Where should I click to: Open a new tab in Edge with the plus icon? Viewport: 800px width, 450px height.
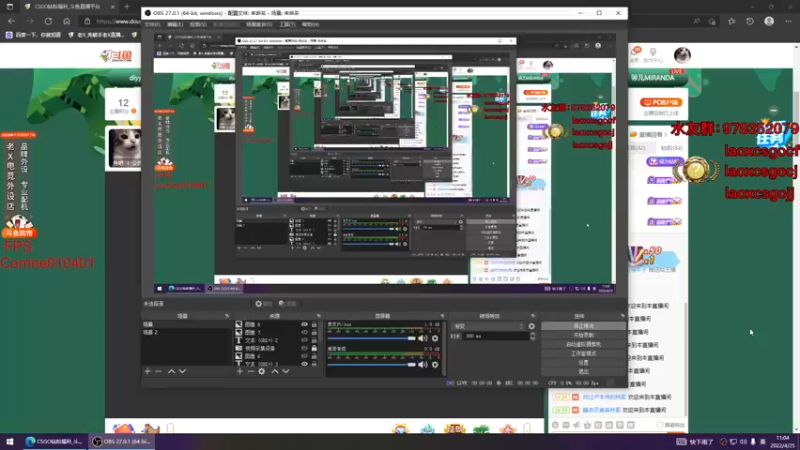coord(127,7)
